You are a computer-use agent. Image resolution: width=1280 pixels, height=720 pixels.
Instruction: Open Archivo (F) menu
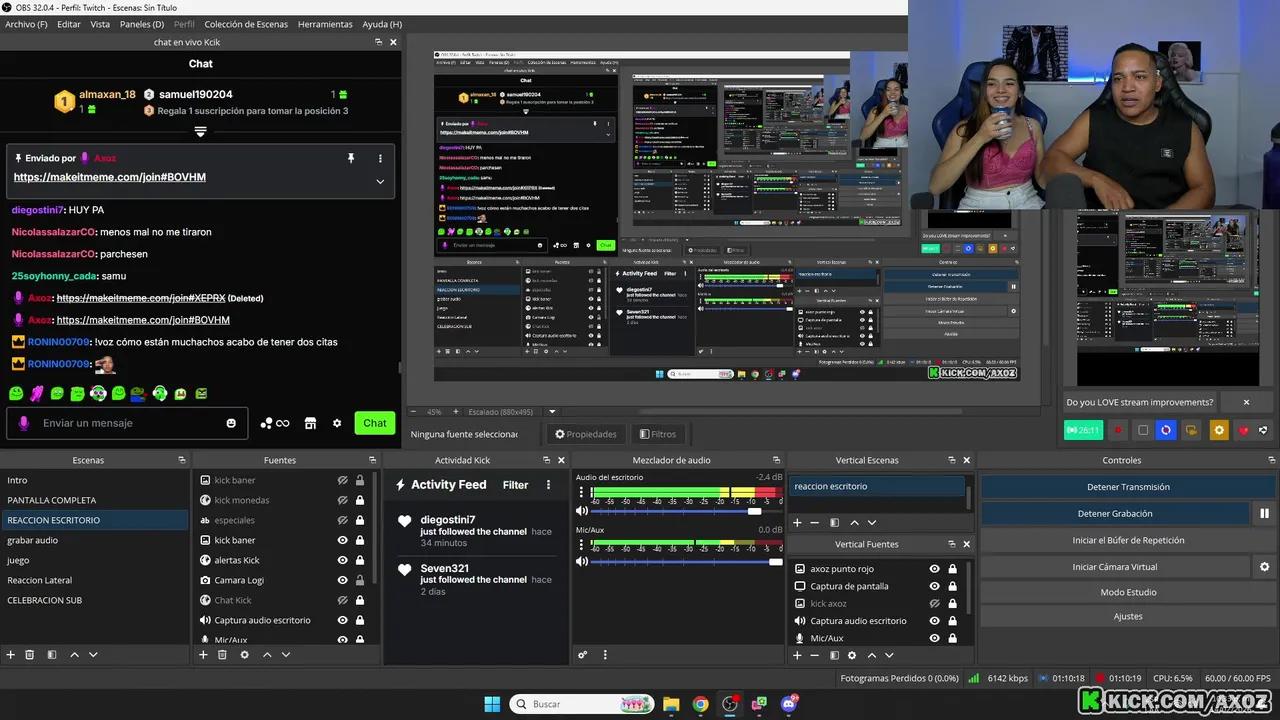click(26, 24)
